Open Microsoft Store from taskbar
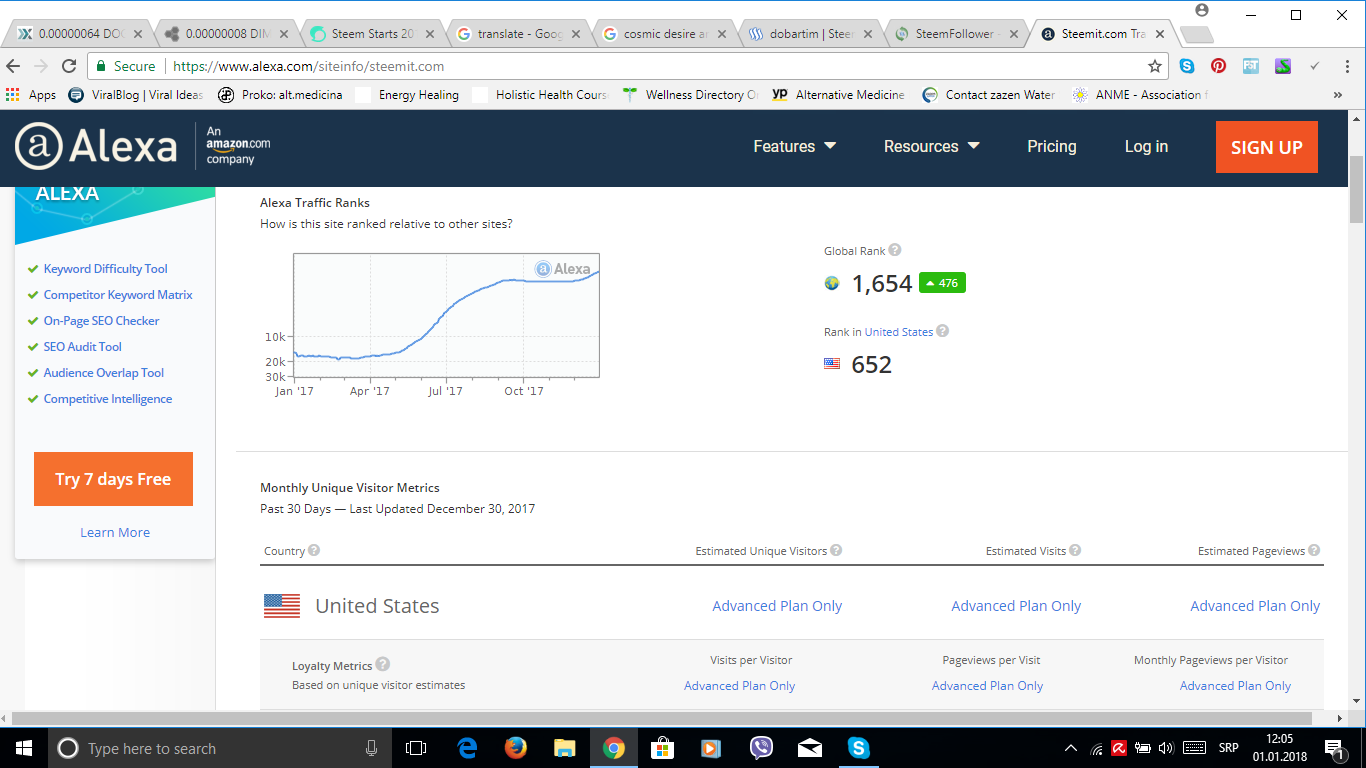This screenshot has height=768, width=1366. coord(662,748)
